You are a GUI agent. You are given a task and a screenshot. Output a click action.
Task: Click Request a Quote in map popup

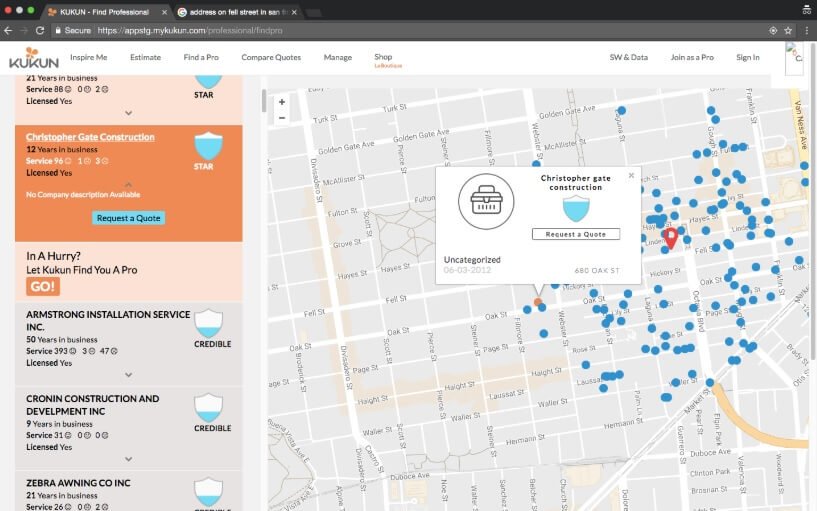(576, 234)
